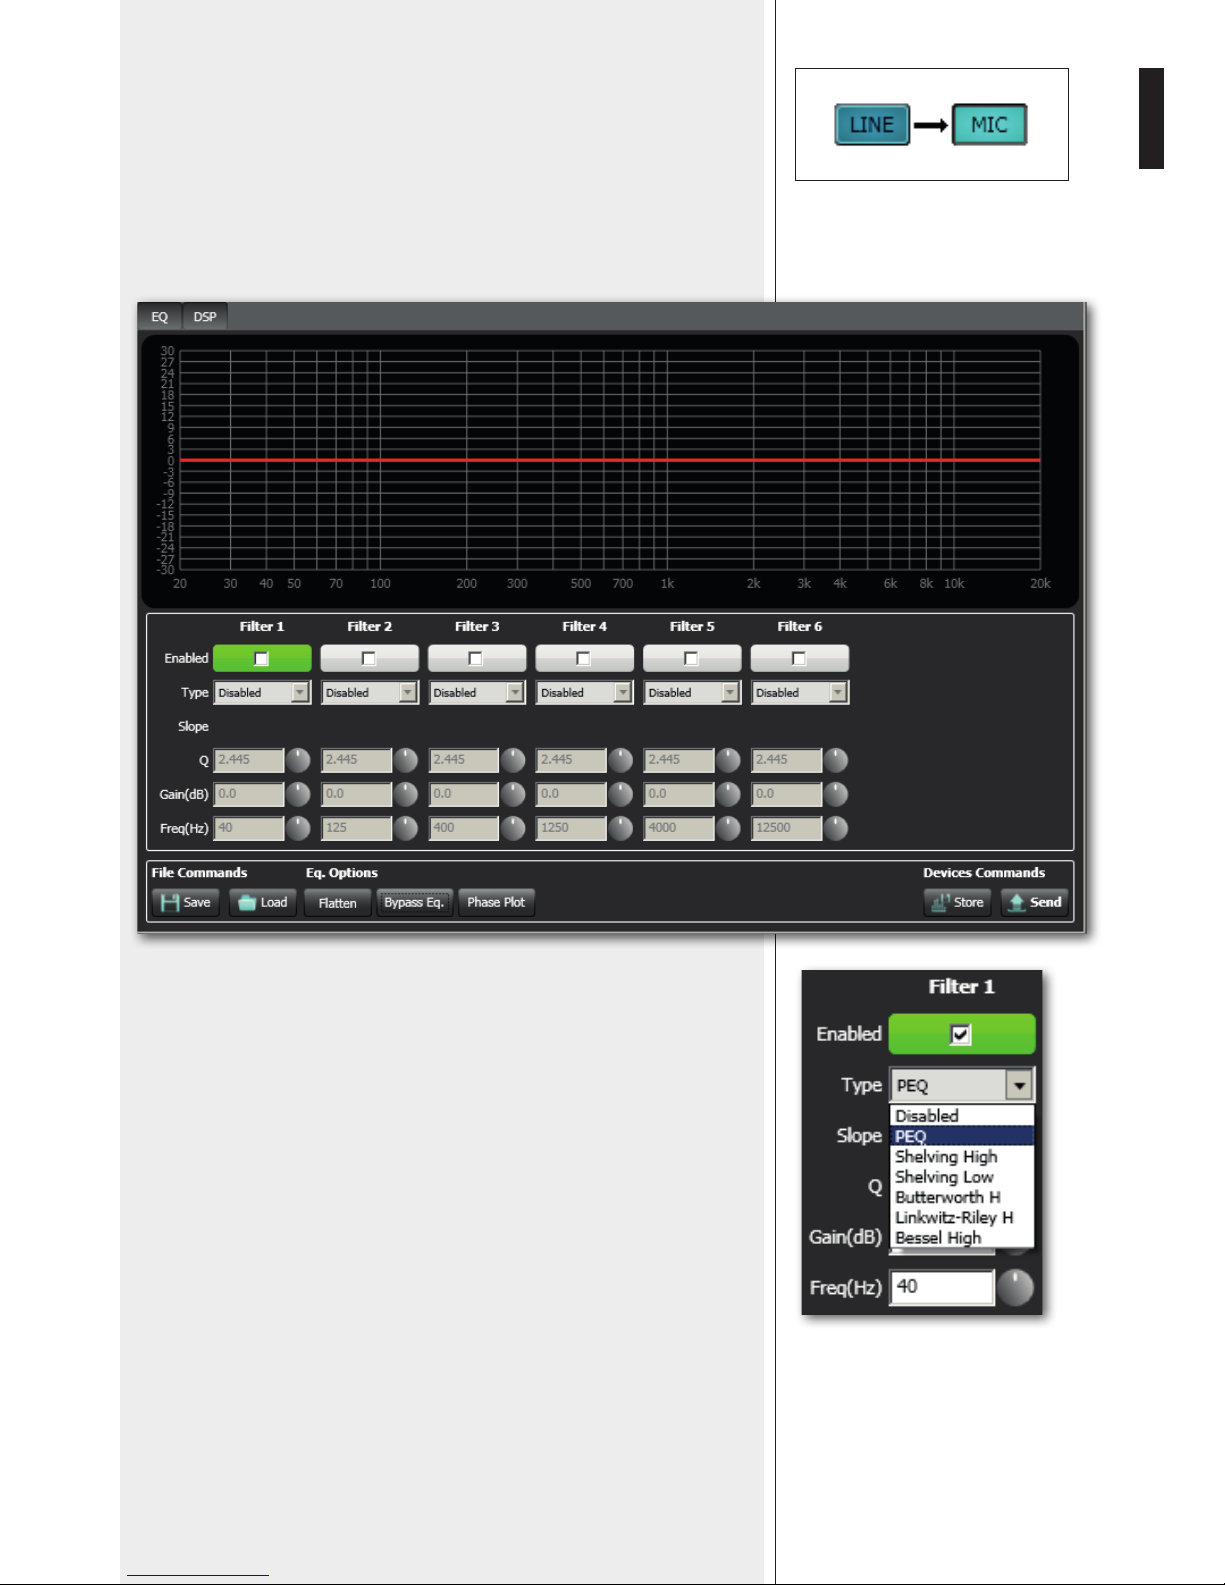Toggle the Filter 3 Enabled checkbox
This screenshot has height=1585, width=1225.
[476, 658]
